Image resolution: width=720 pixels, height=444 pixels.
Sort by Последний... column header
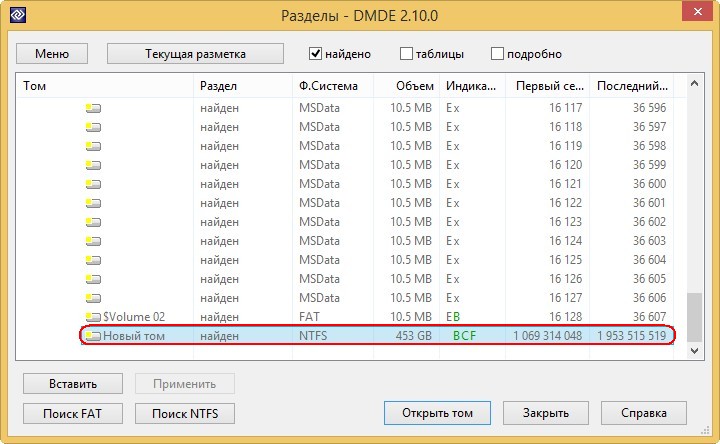pyautogui.click(x=631, y=86)
